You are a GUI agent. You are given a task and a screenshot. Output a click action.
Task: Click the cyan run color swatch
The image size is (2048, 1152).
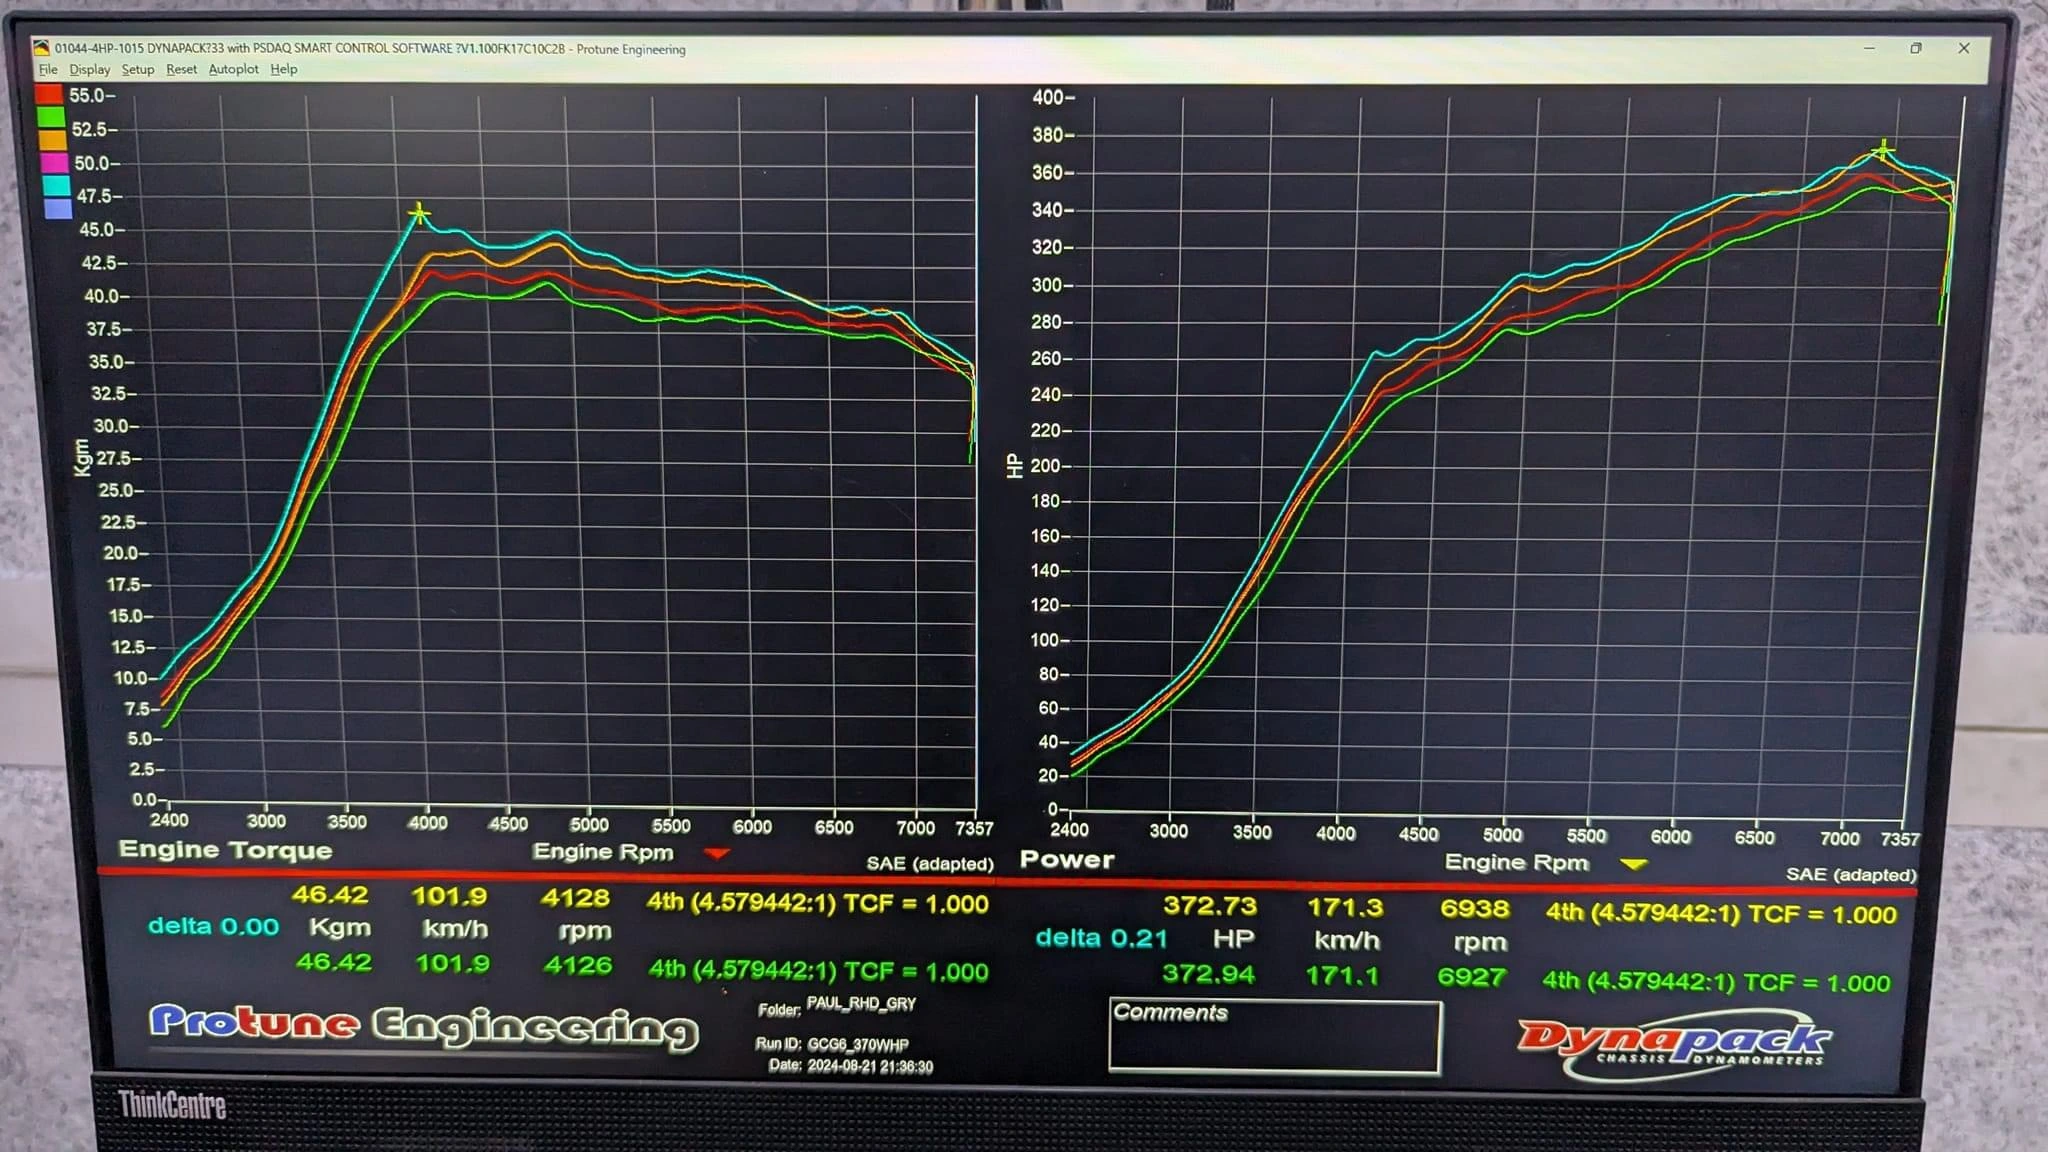[x=56, y=186]
